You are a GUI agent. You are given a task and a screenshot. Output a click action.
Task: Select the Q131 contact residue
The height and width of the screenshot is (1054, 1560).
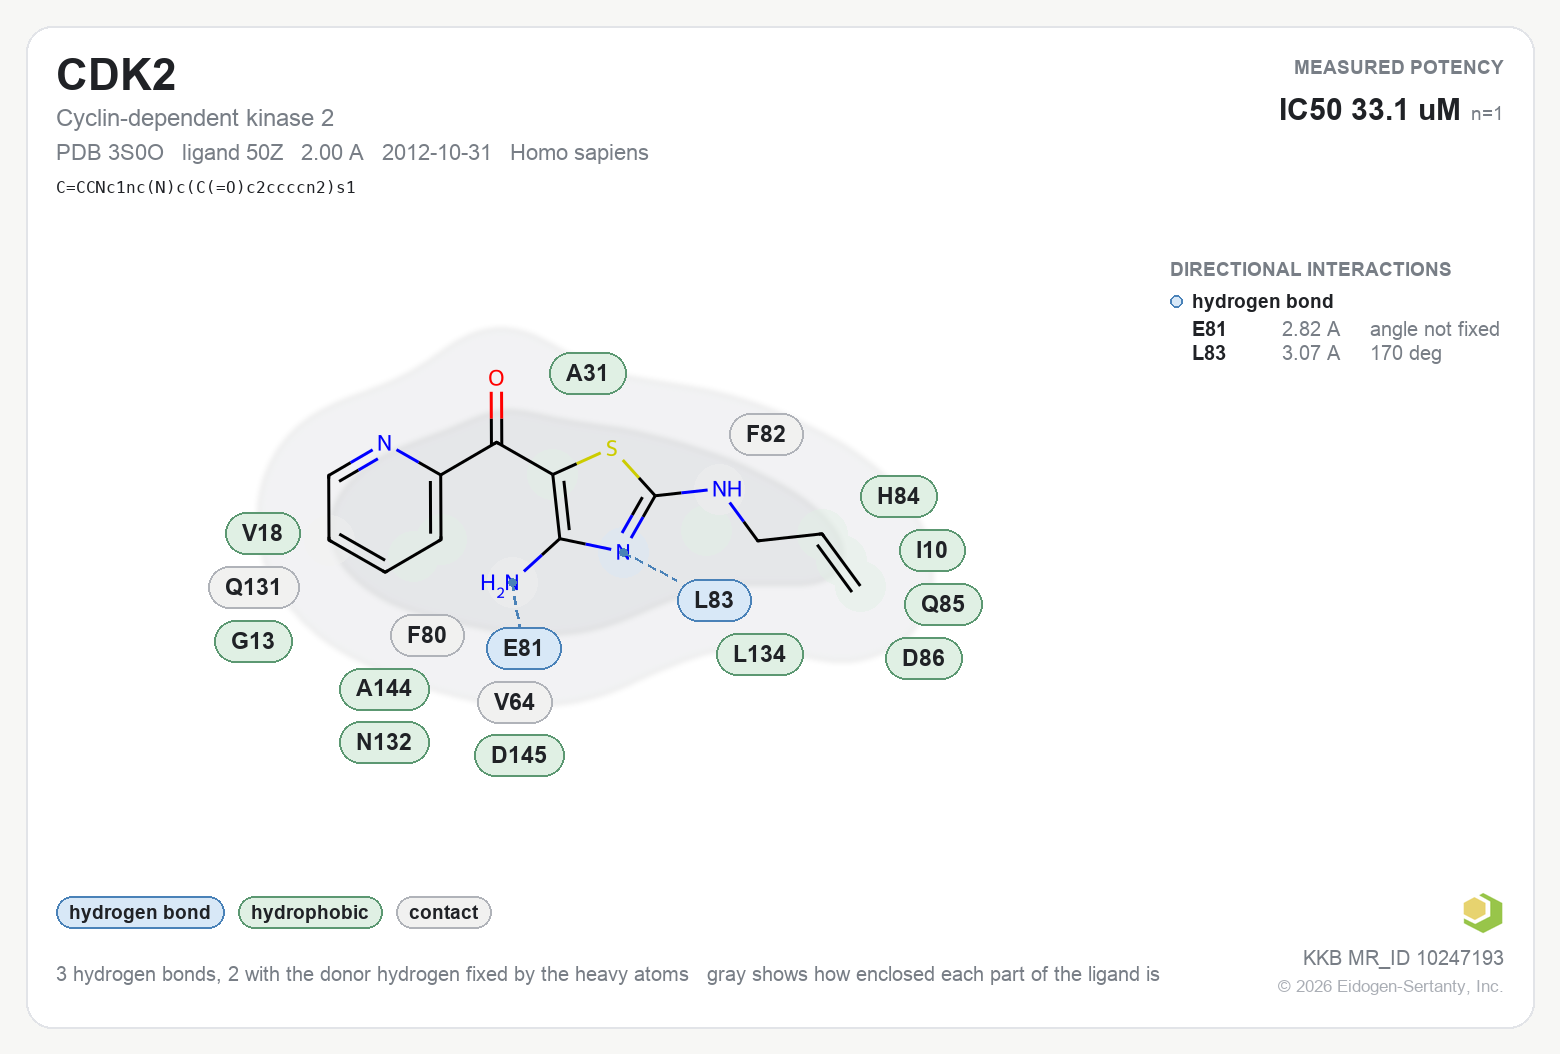[x=254, y=587]
